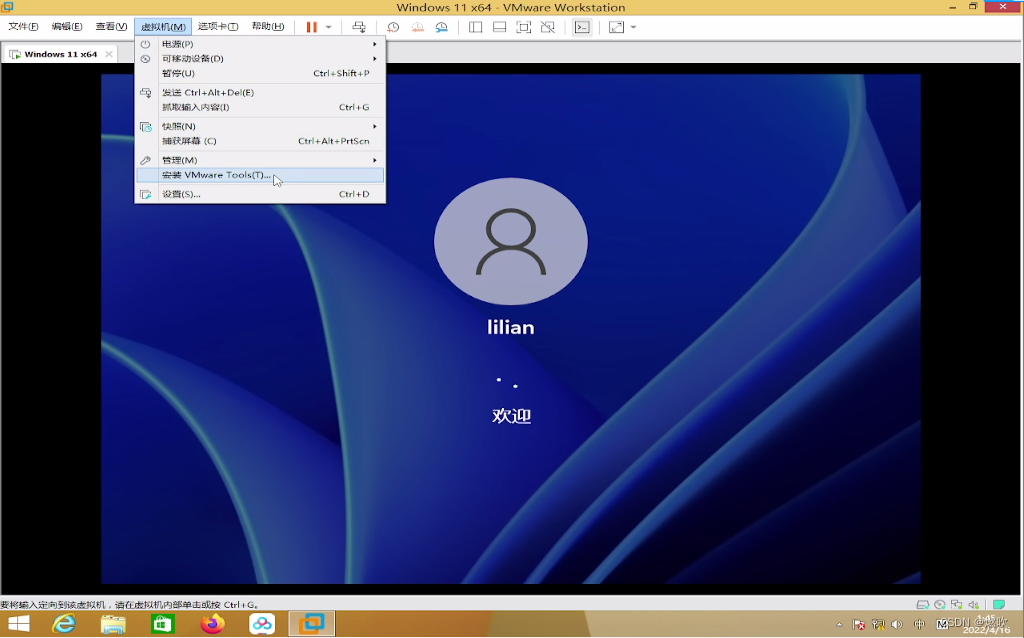Viewport: 1024px width, 638px height.
Task: Click the CD/DVD drive status bar icon
Action: pyautogui.click(x=940, y=605)
